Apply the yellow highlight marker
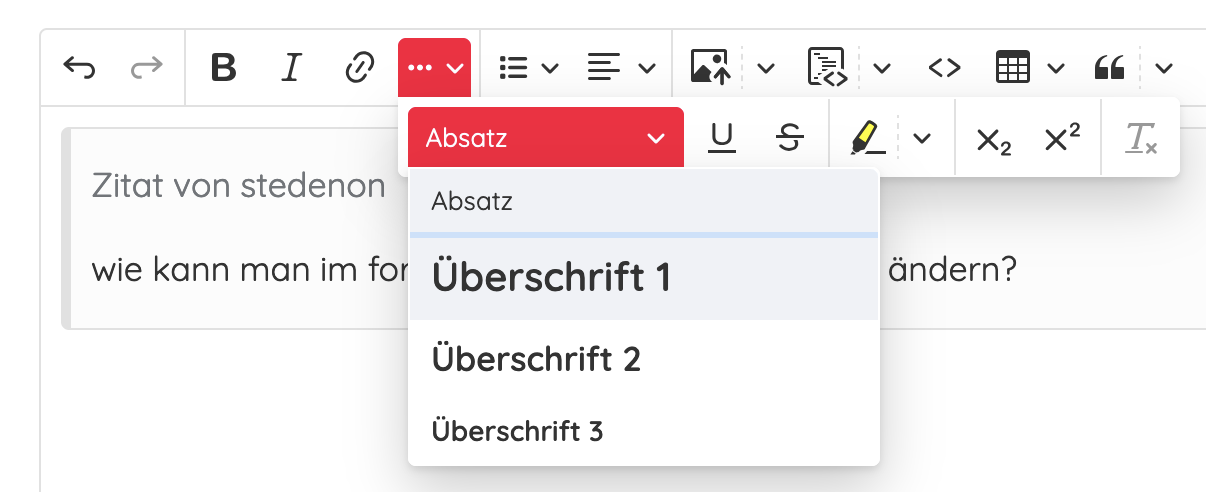 (x=866, y=138)
